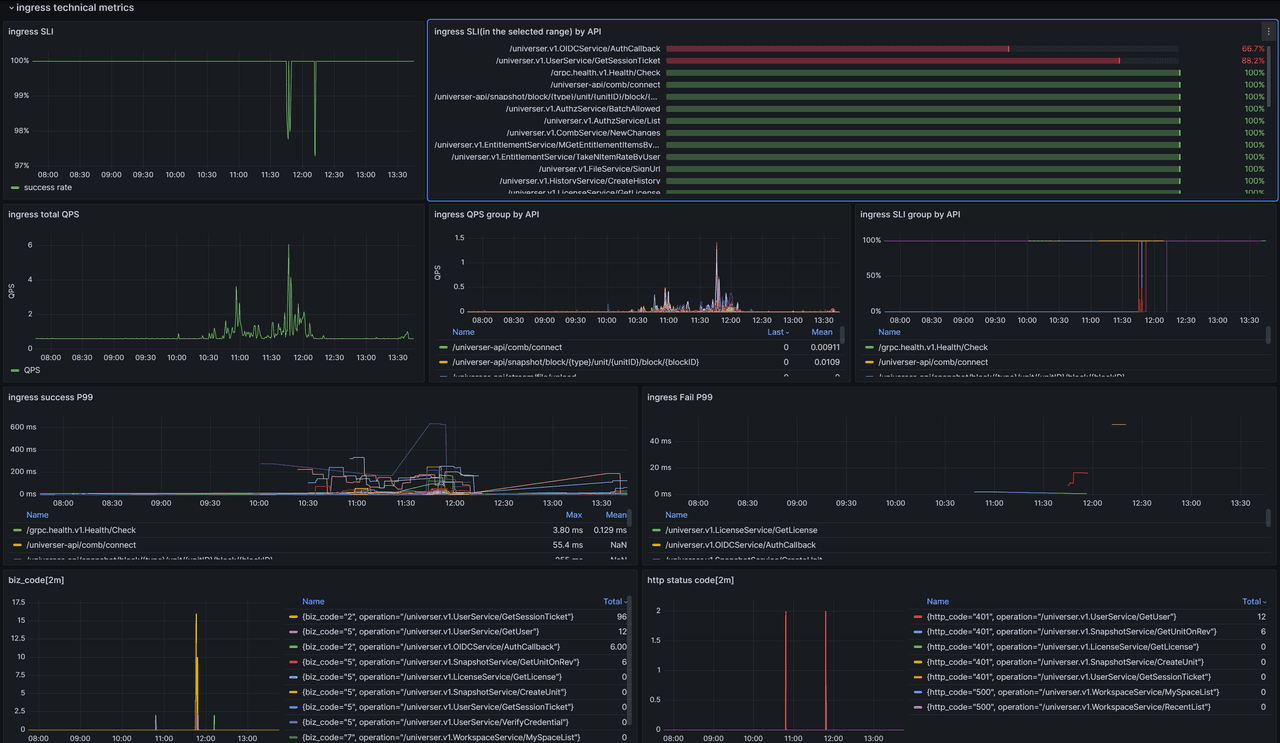Click the Mean column header in ingress QPS group legend
The image size is (1280, 743).
click(821, 332)
